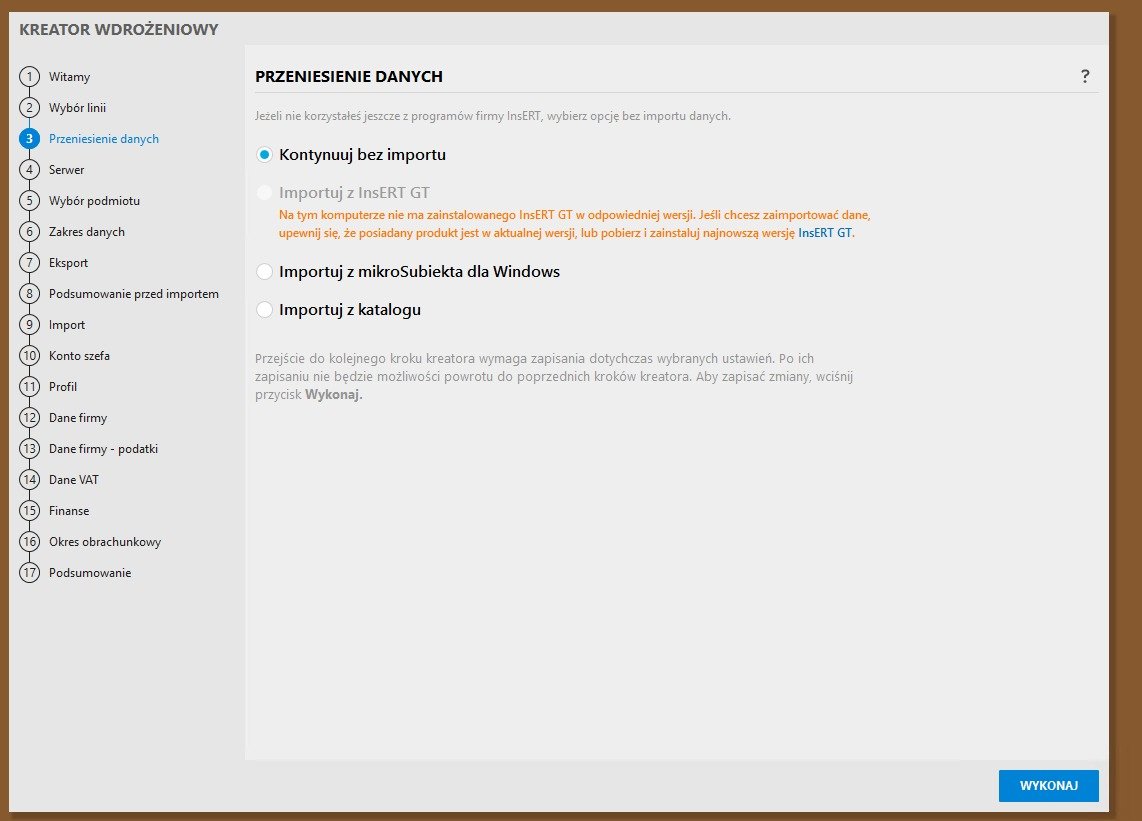
Task: Choose Importuj z mikroSubiekta dla Windows option
Action: tap(265, 272)
